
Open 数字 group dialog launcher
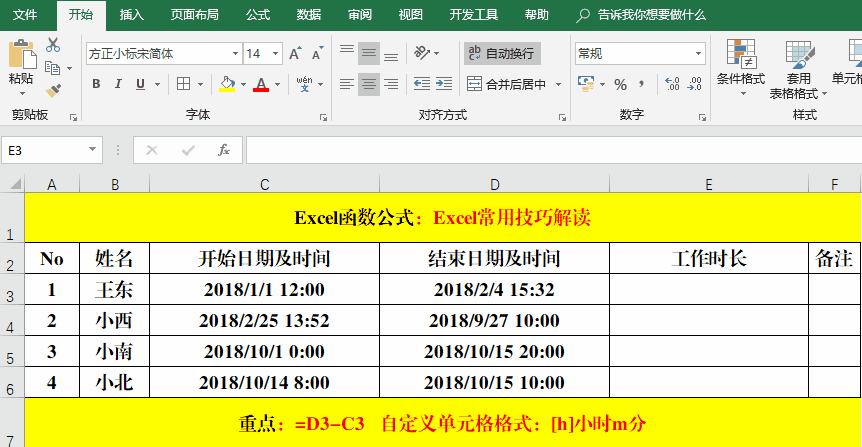click(702, 117)
